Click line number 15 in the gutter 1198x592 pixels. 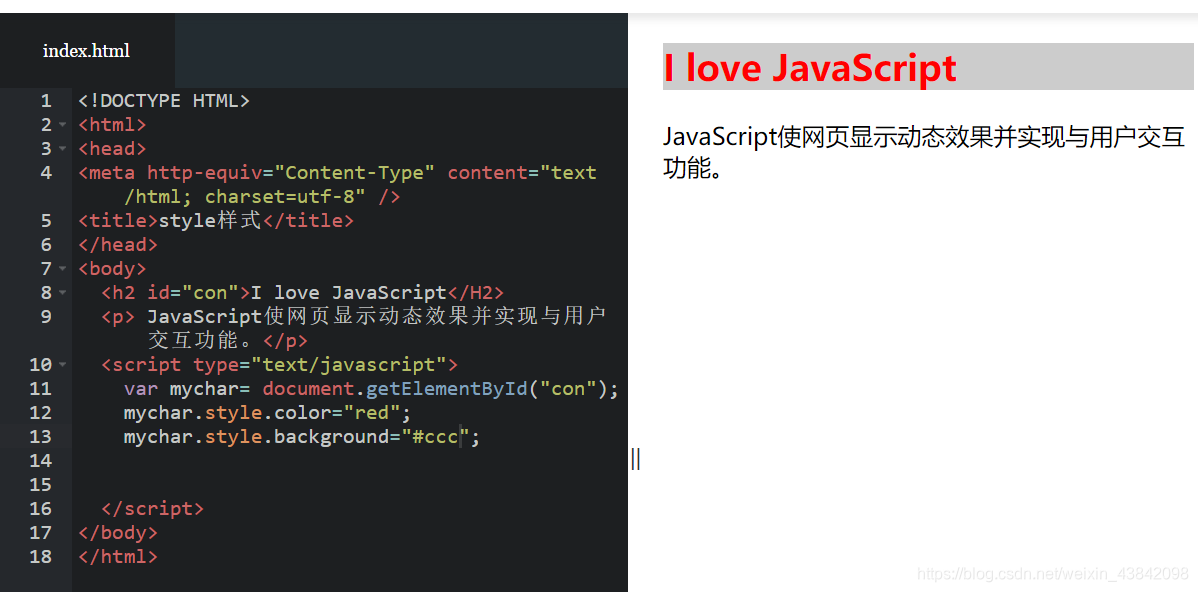click(x=40, y=484)
